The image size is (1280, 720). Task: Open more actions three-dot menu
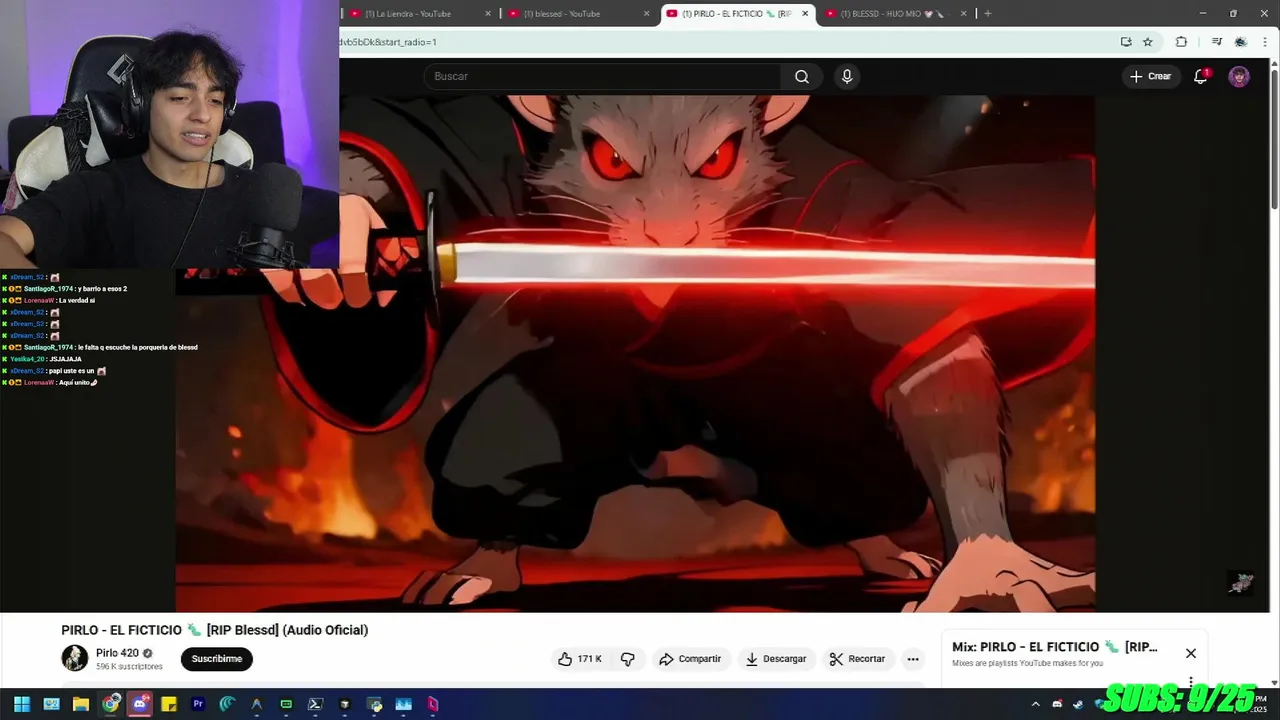click(912, 659)
